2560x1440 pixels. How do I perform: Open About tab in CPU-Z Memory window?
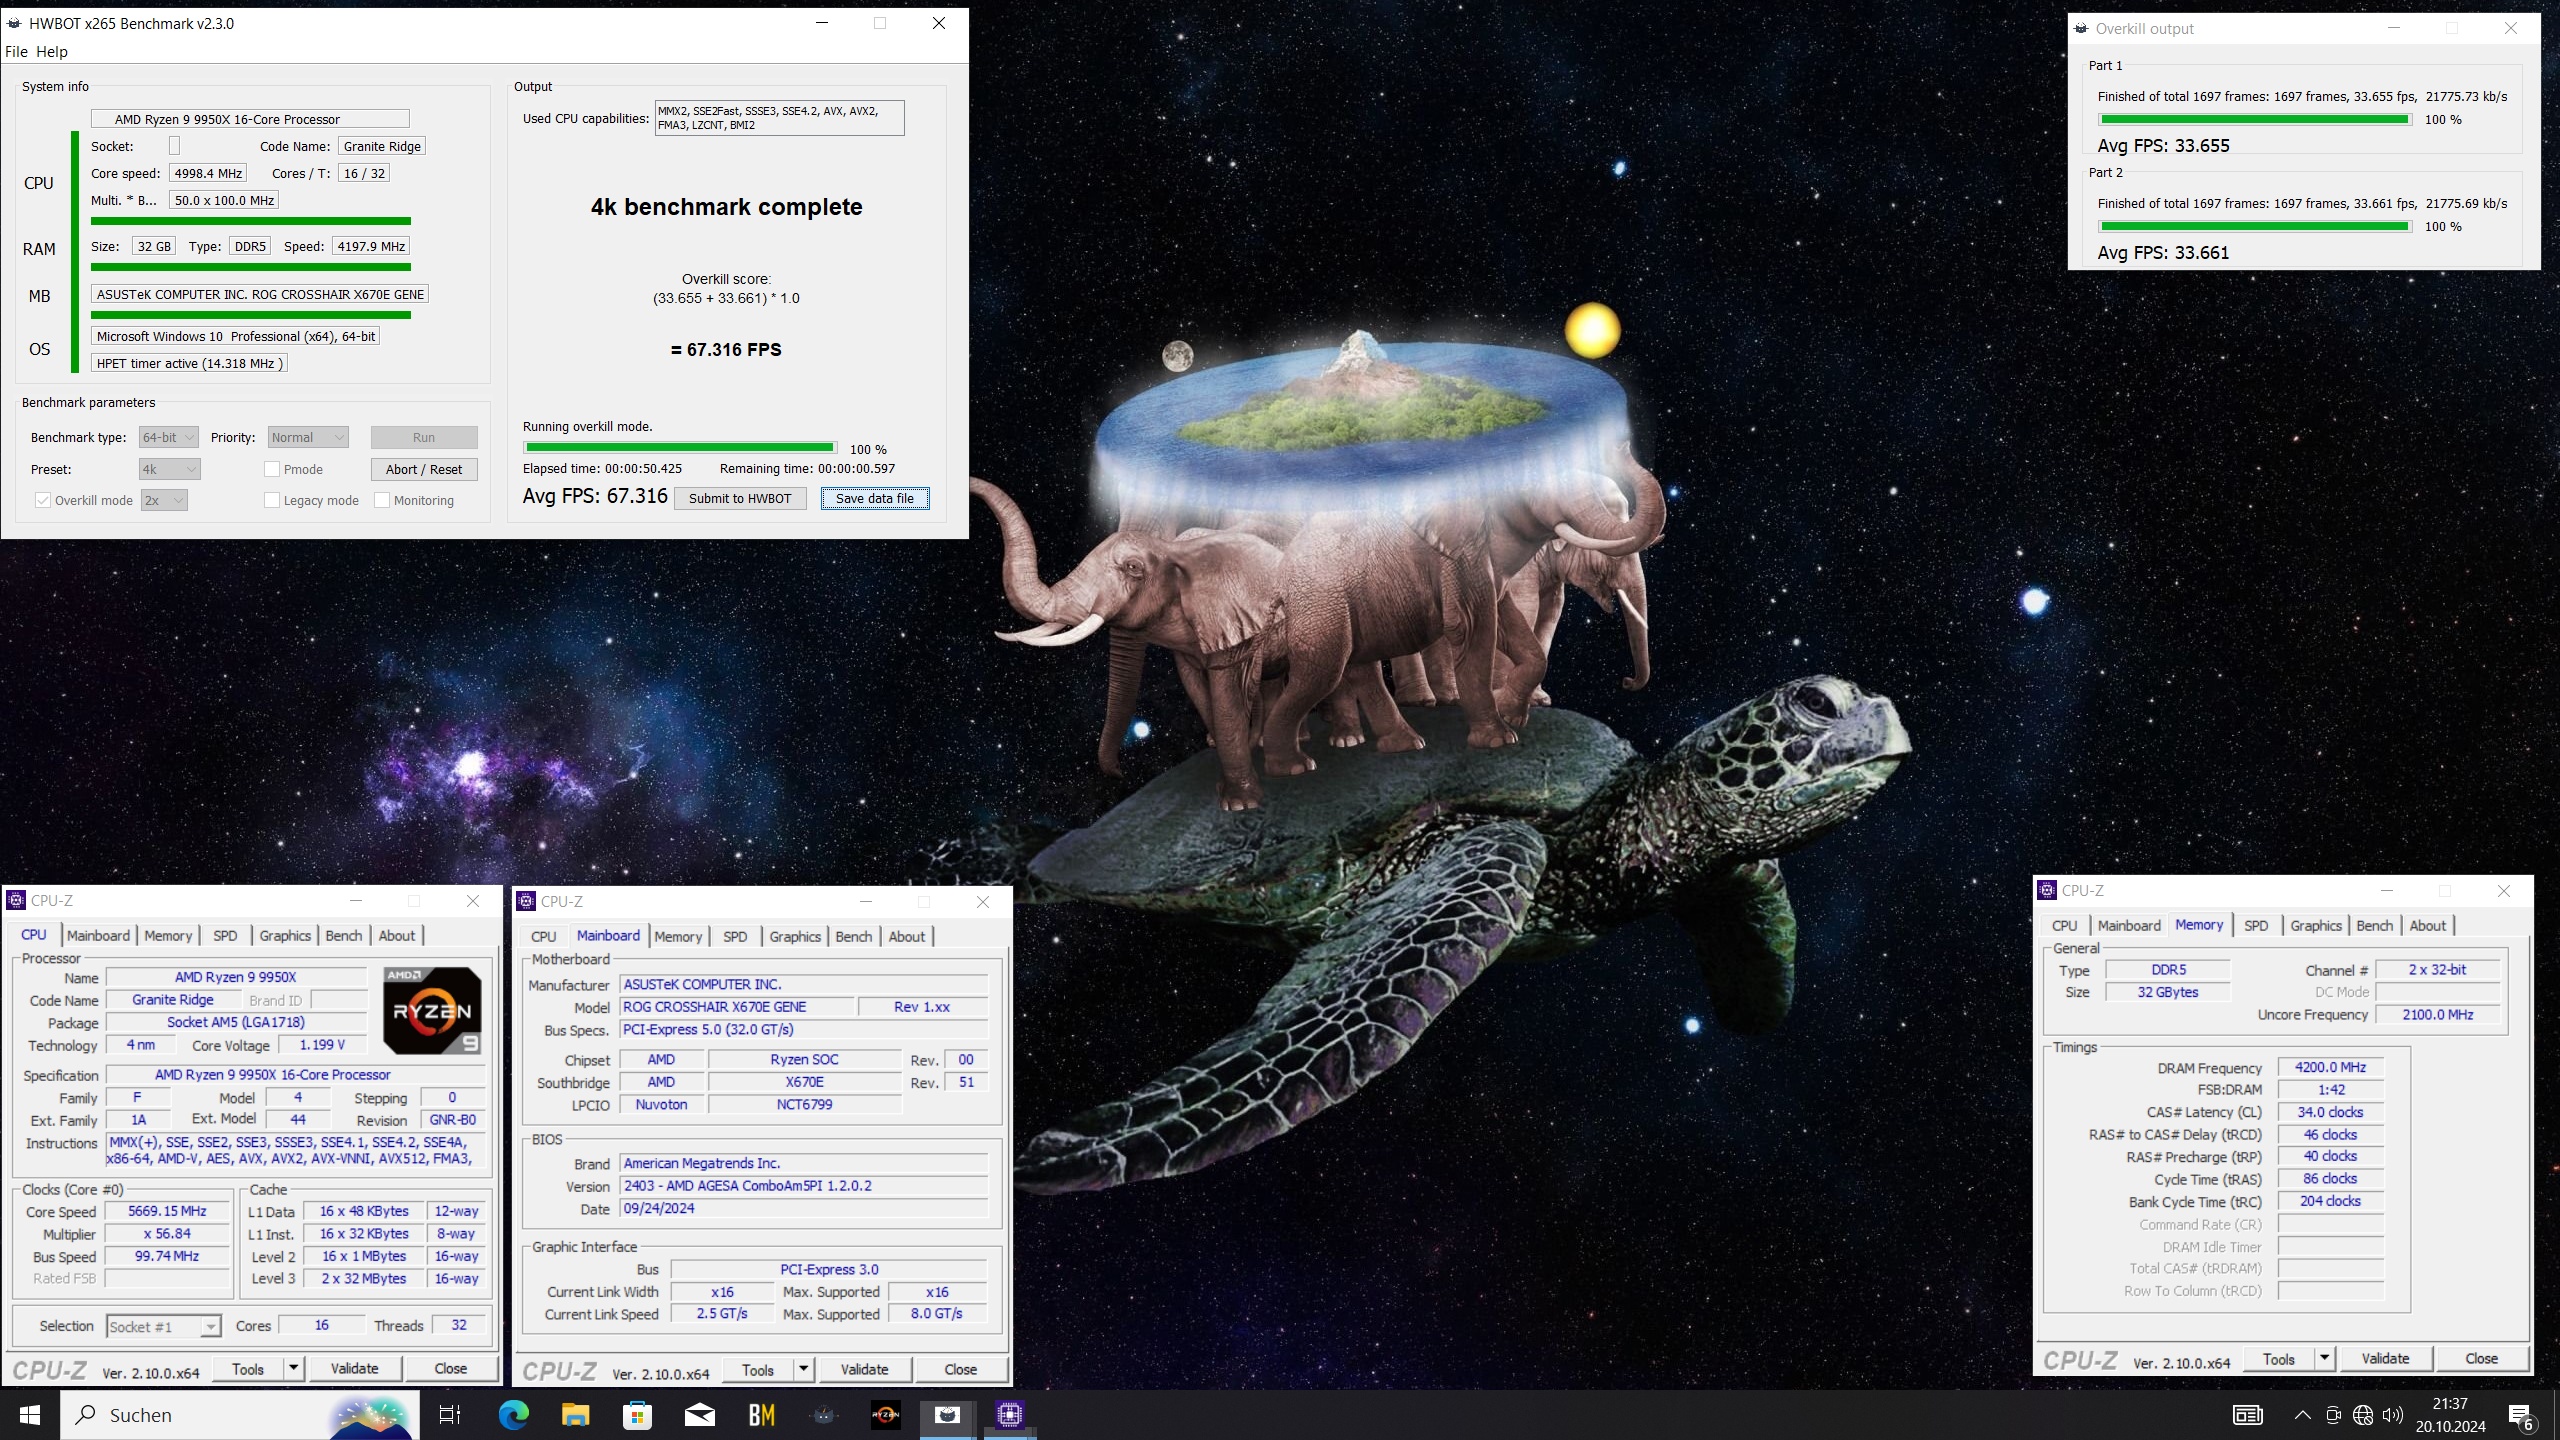tap(2427, 926)
